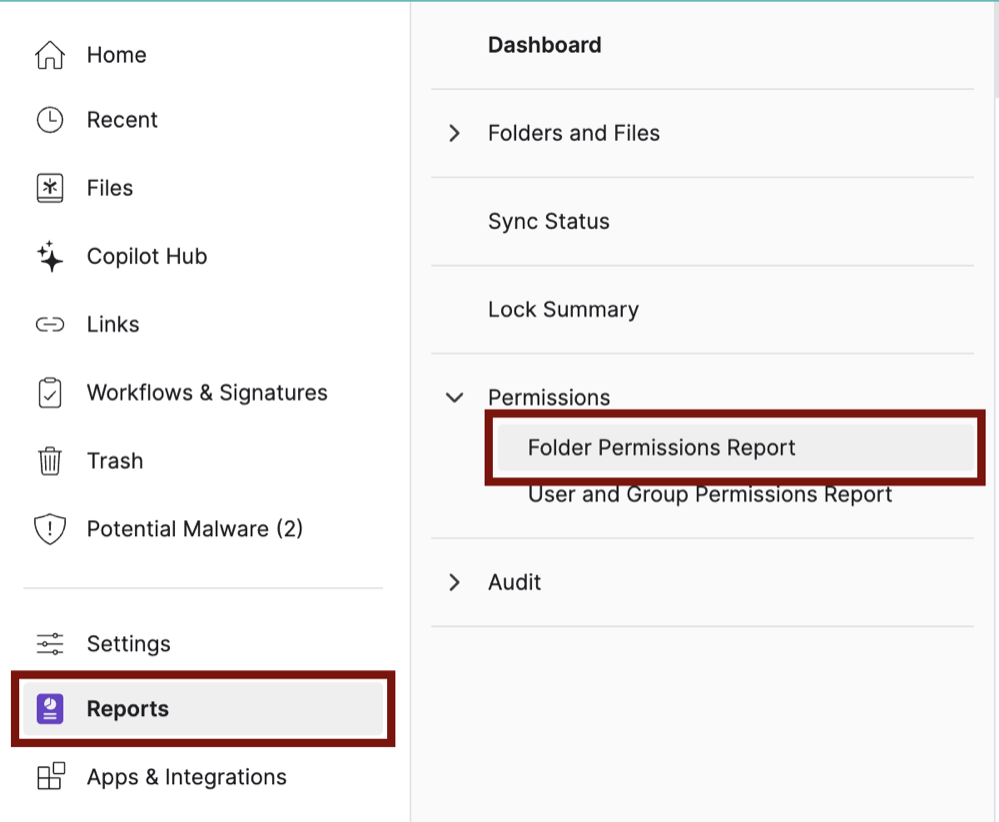
Task: Click the Potential Malware (2) label
Action: [x=194, y=528]
